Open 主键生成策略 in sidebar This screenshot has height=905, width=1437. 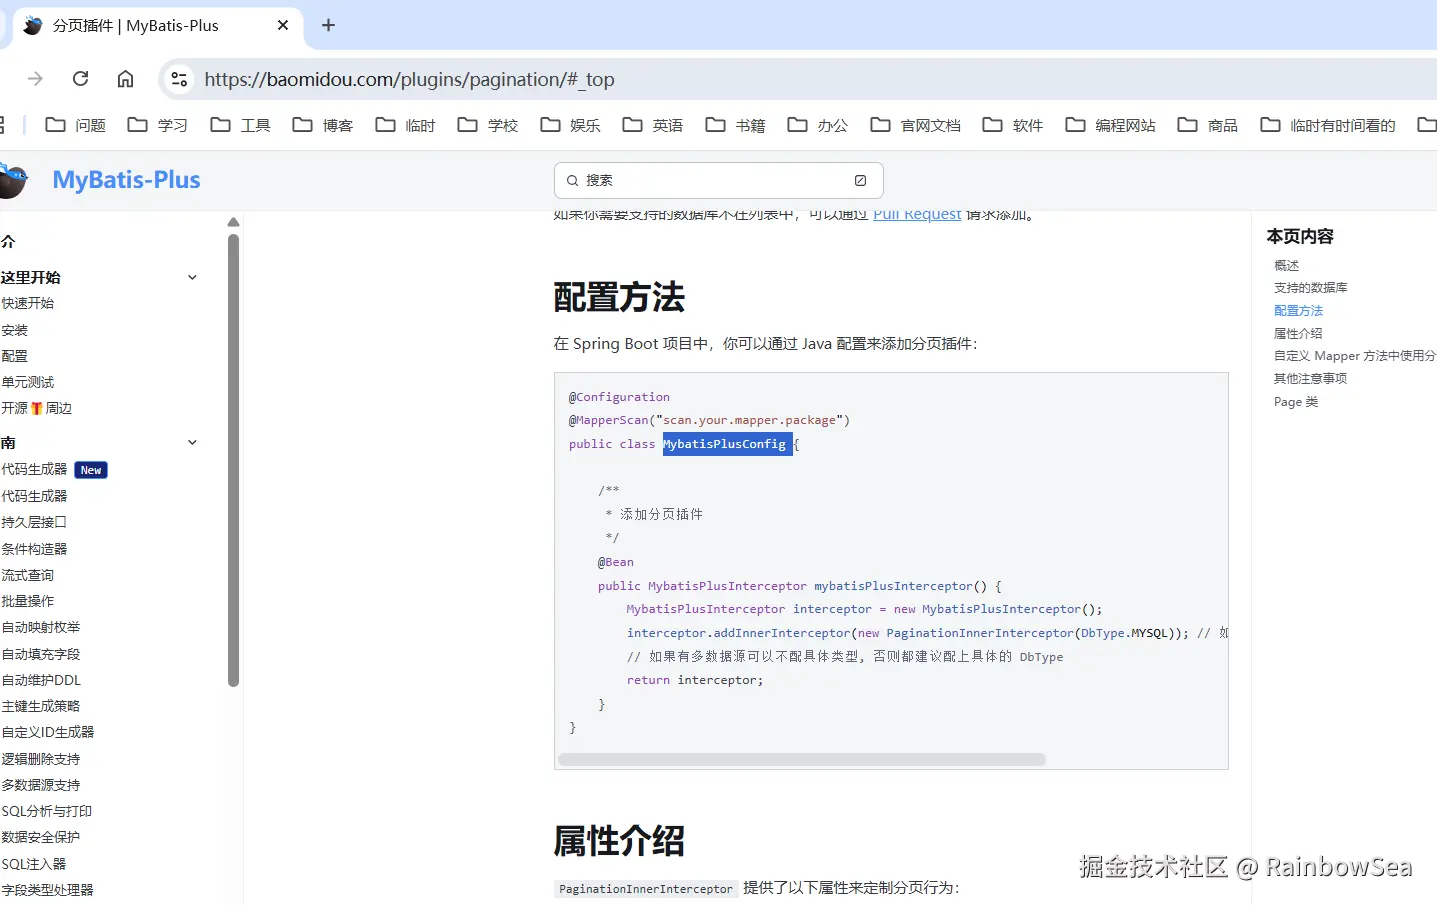[x=41, y=706]
